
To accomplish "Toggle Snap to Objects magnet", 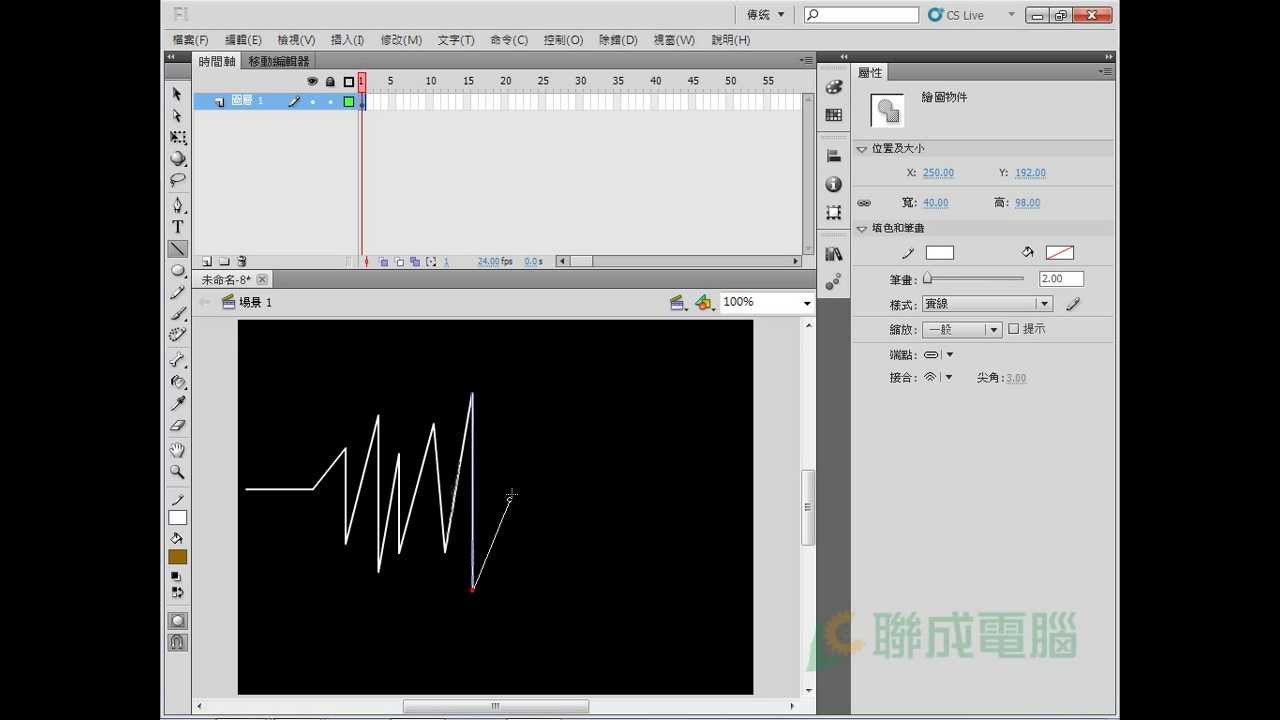I will click(177, 642).
